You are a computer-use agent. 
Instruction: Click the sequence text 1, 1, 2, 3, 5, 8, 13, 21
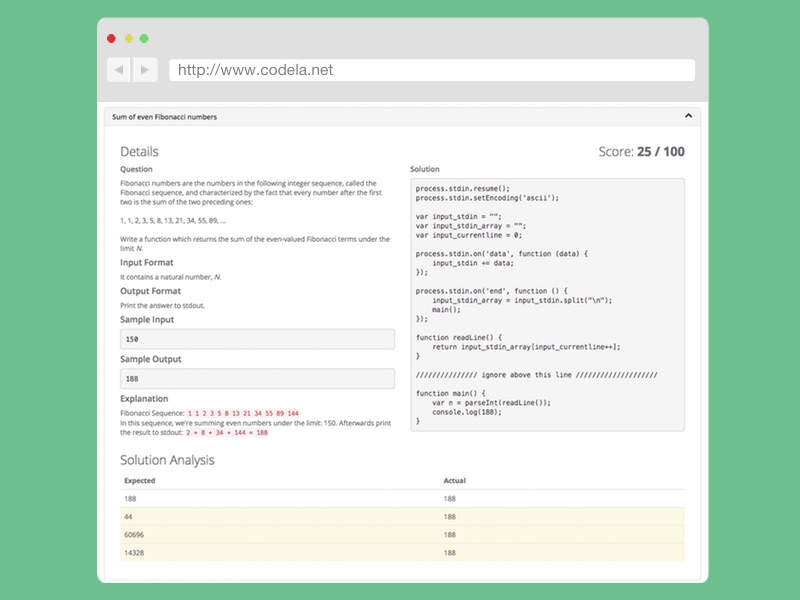point(173,220)
